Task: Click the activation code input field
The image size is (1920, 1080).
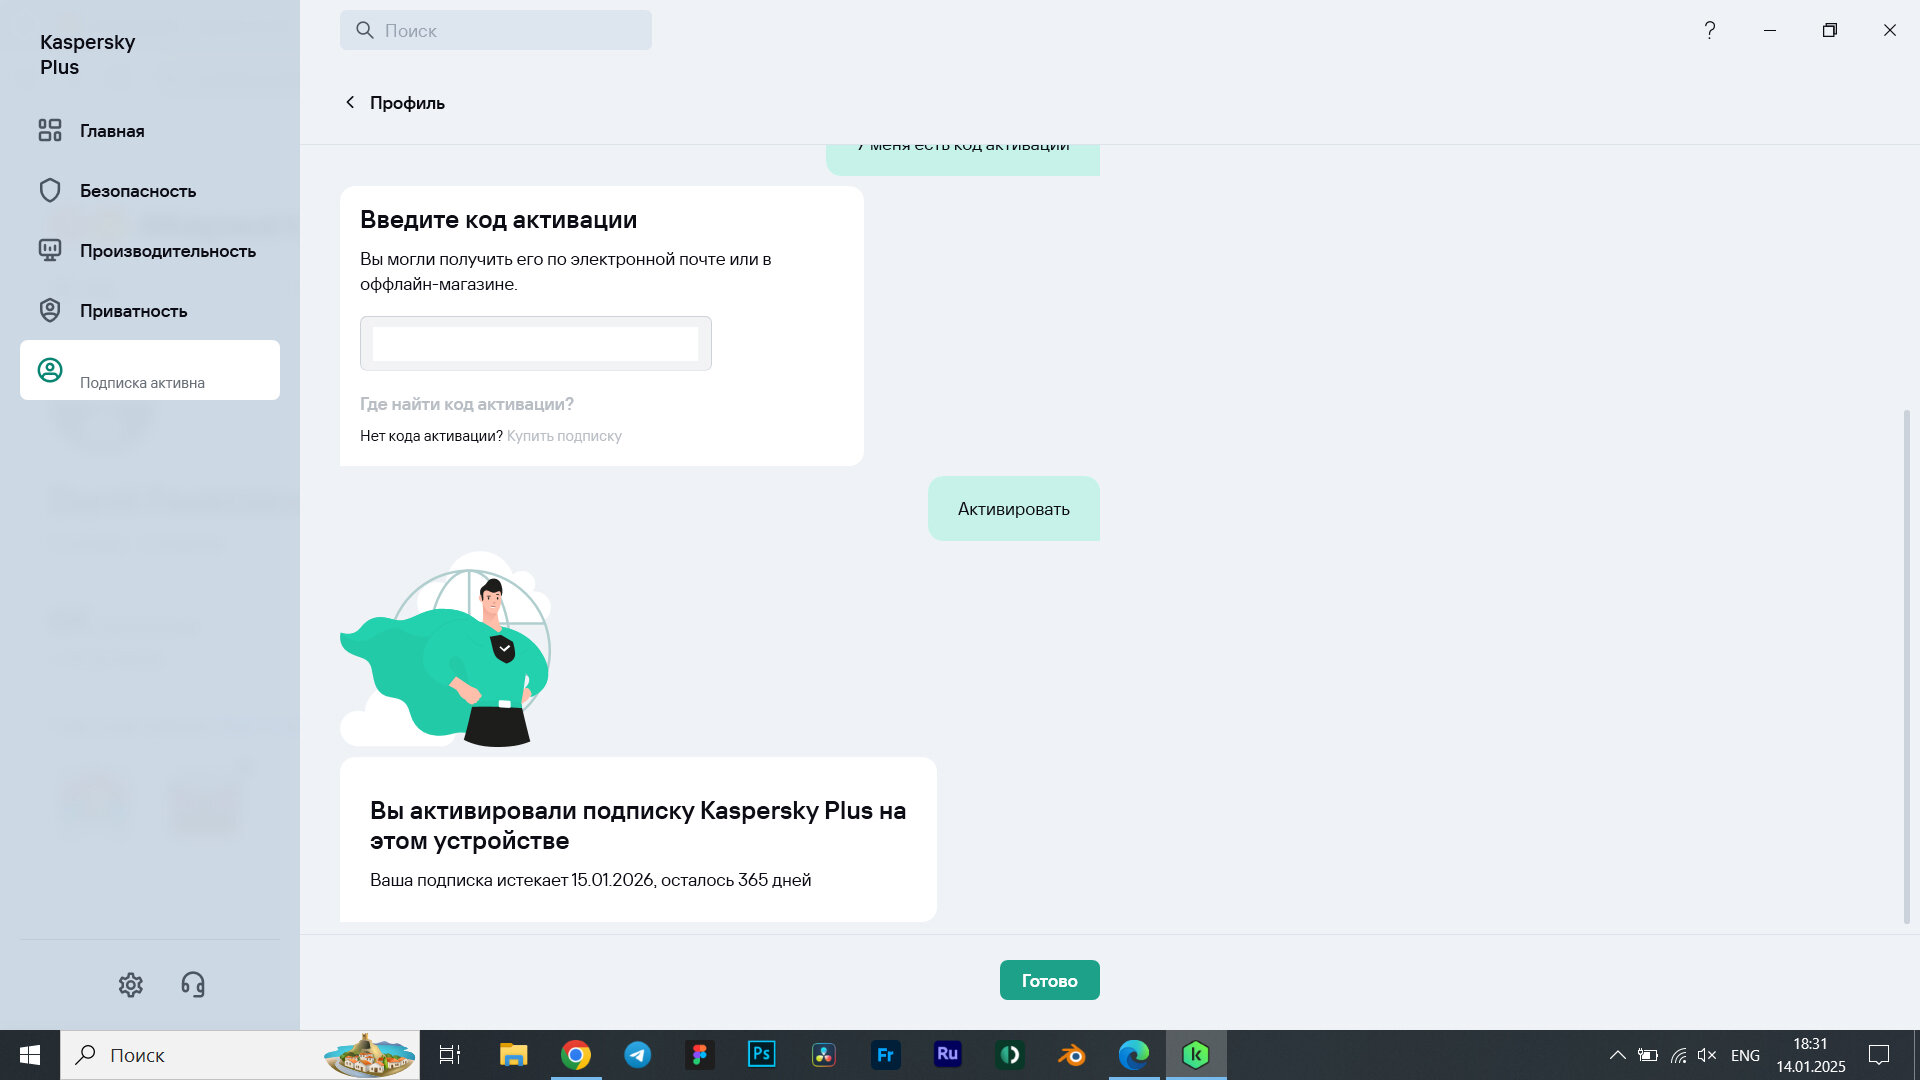Action: click(536, 343)
